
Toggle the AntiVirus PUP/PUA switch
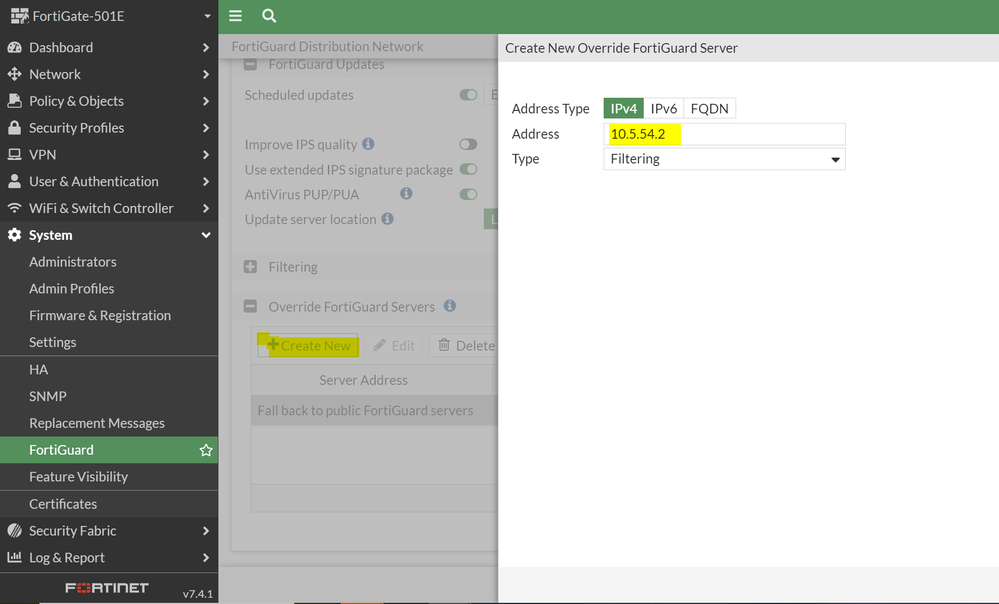468,195
